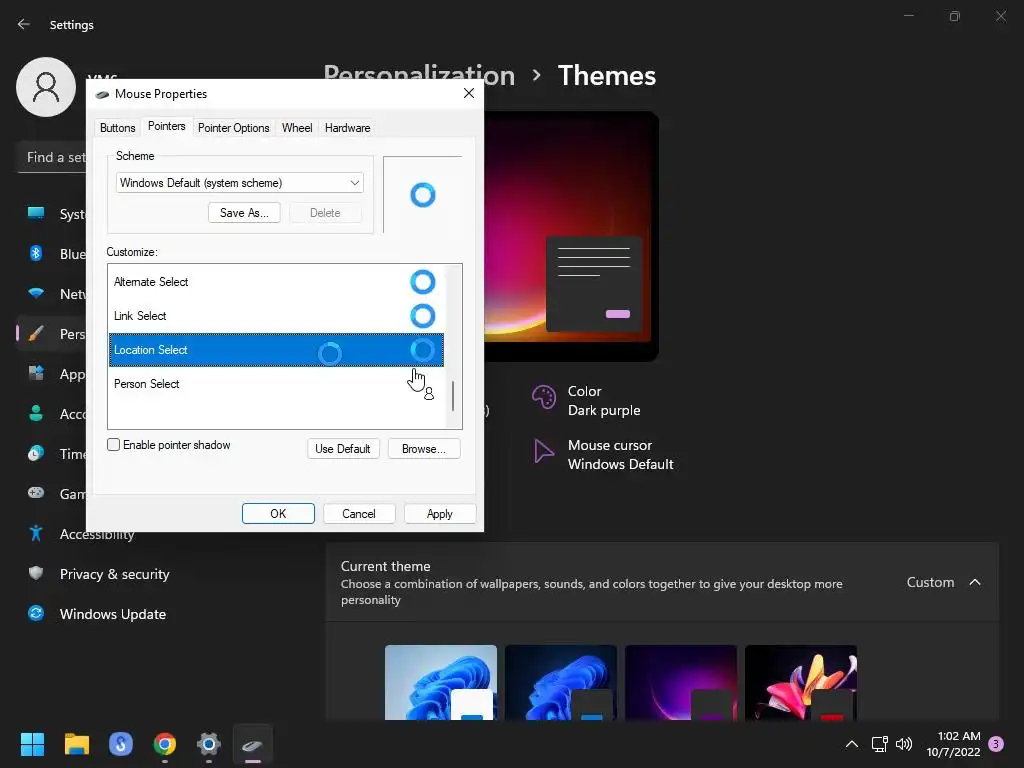Cancel the Mouse Properties dialog
This screenshot has height=768, width=1024.
click(359, 513)
